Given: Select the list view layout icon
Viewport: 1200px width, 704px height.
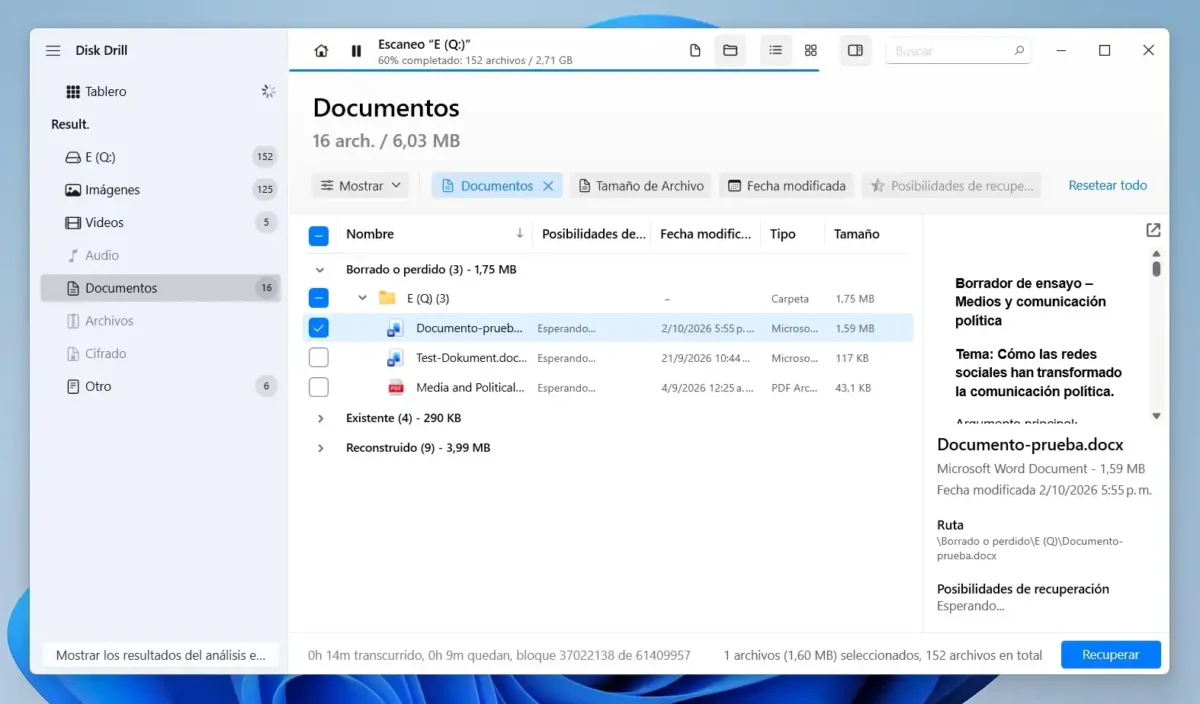Looking at the screenshot, I should pos(775,51).
